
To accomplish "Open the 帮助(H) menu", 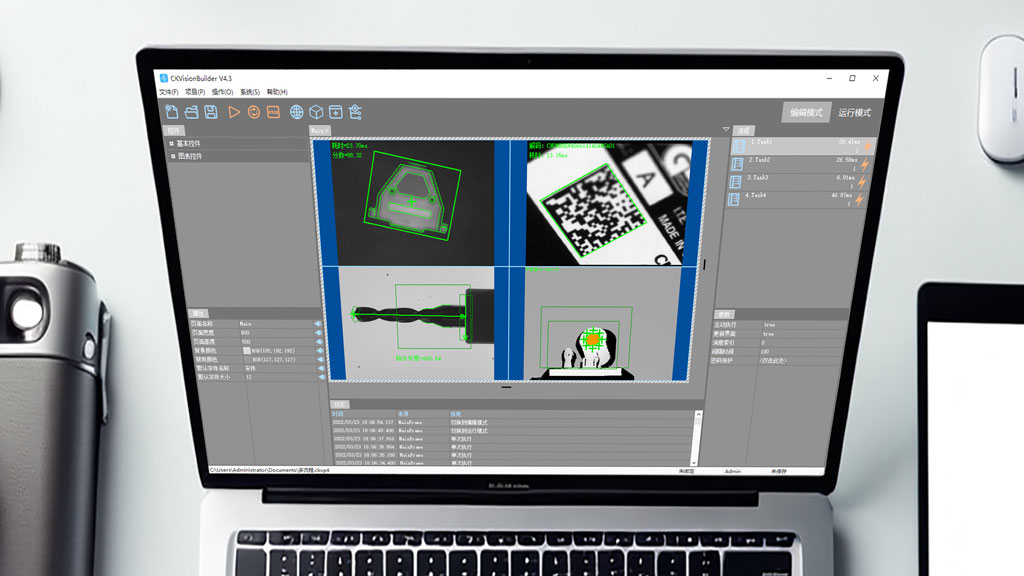I will [x=277, y=92].
